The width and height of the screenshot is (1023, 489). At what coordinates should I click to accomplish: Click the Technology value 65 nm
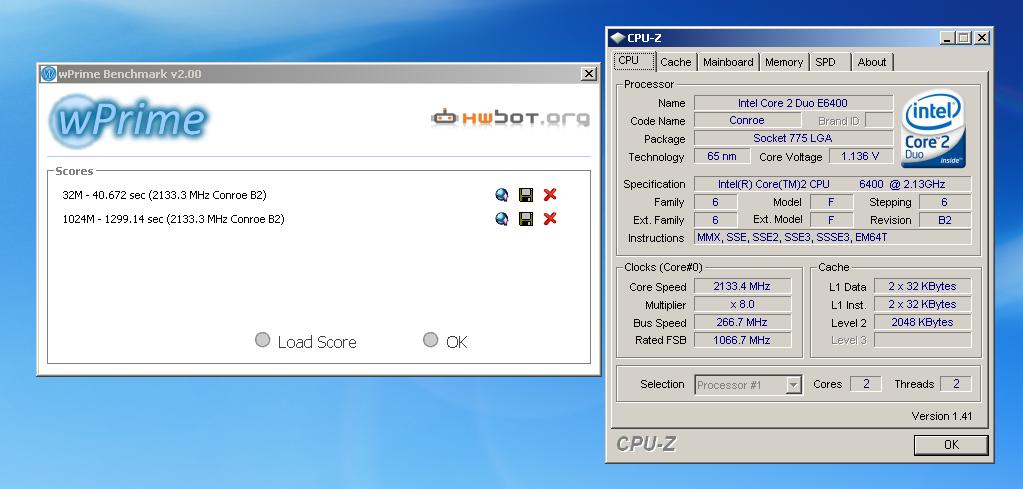tap(722, 156)
